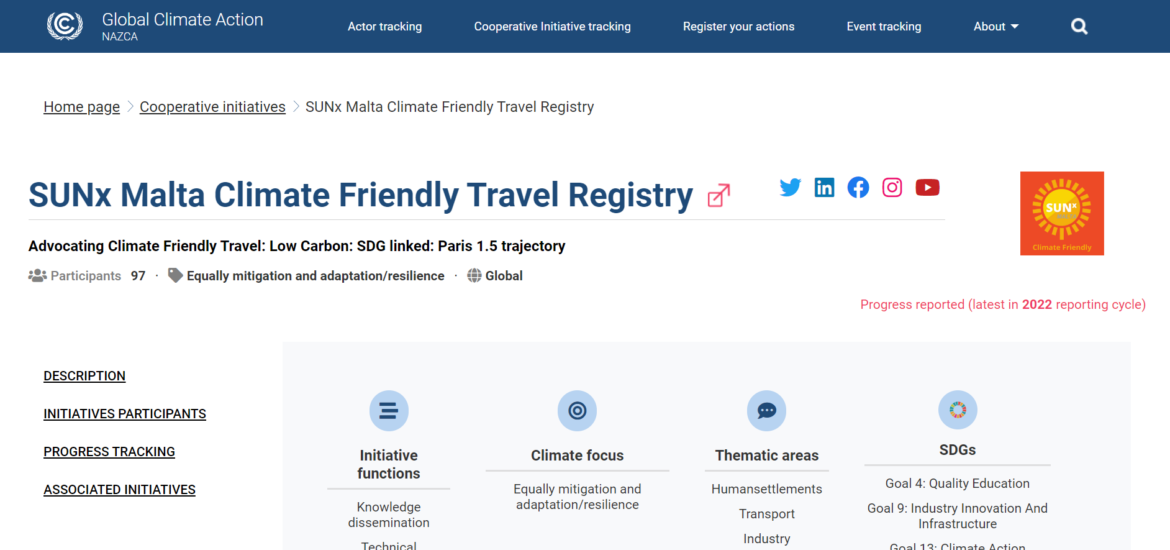Image resolution: width=1170 pixels, height=550 pixels.
Task: Visit the SUNx Facebook page icon
Action: (x=858, y=187)
